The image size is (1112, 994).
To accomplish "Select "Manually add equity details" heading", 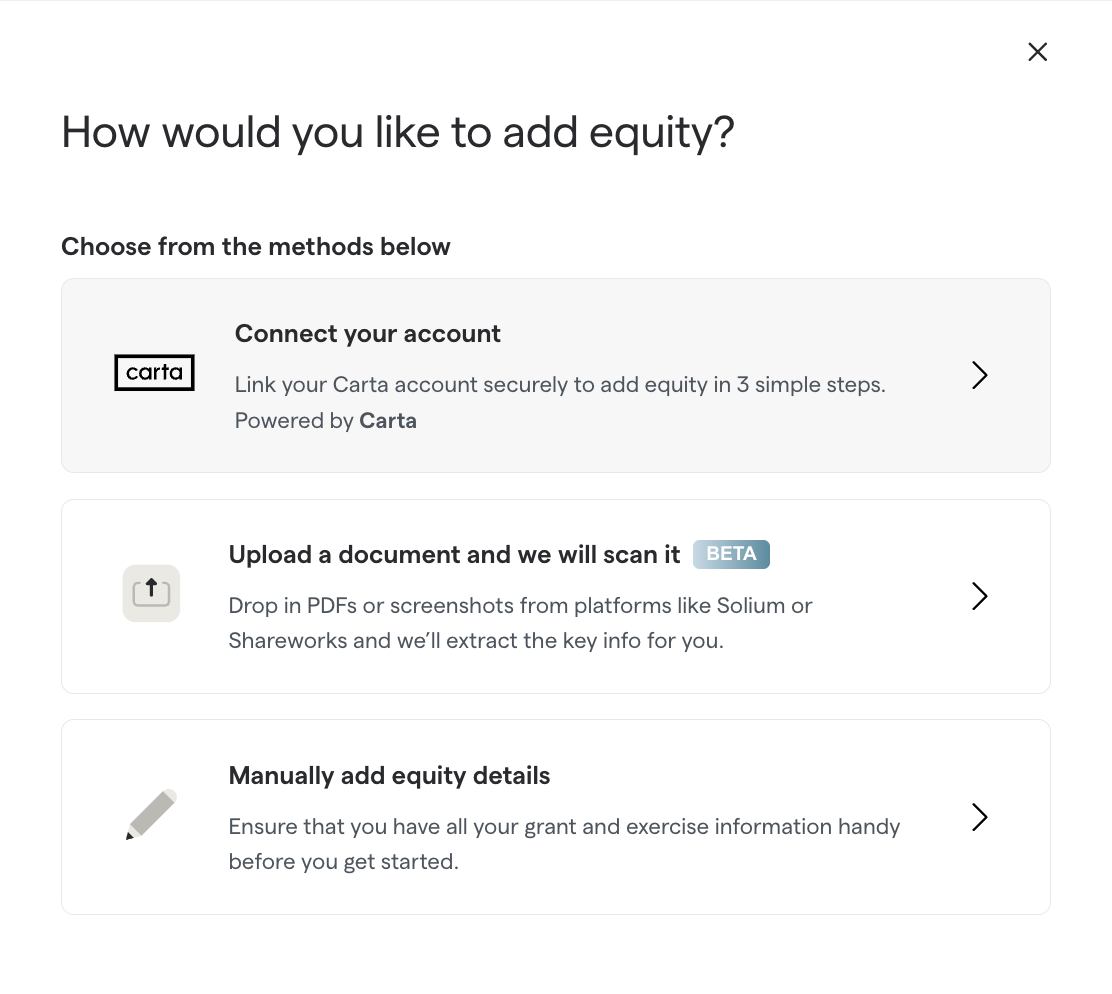I will (389, 776).
